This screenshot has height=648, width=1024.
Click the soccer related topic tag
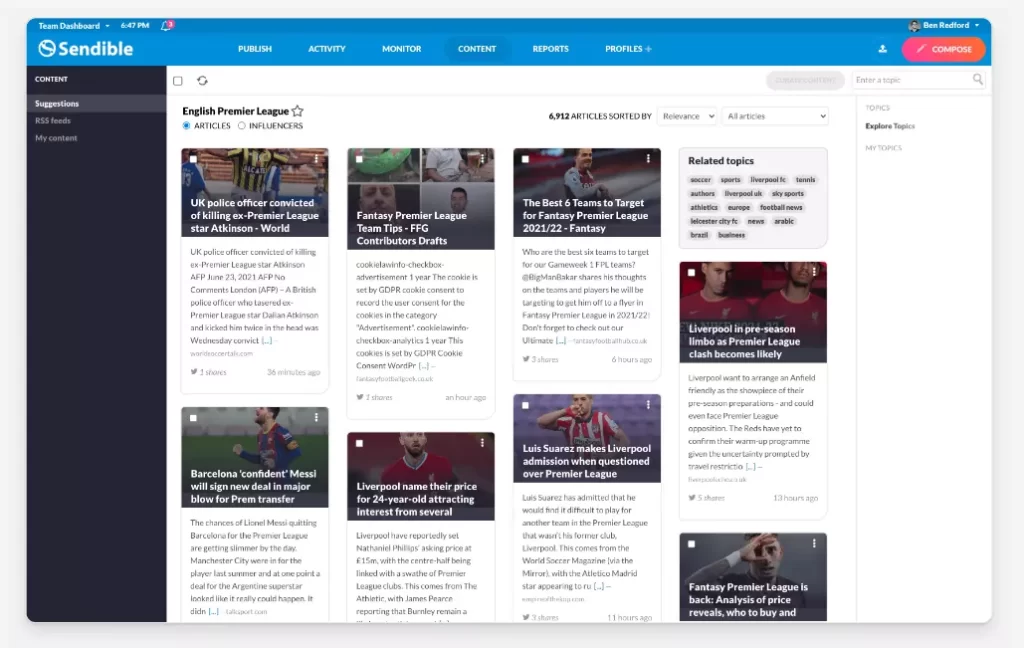click(x=700, y=180)
